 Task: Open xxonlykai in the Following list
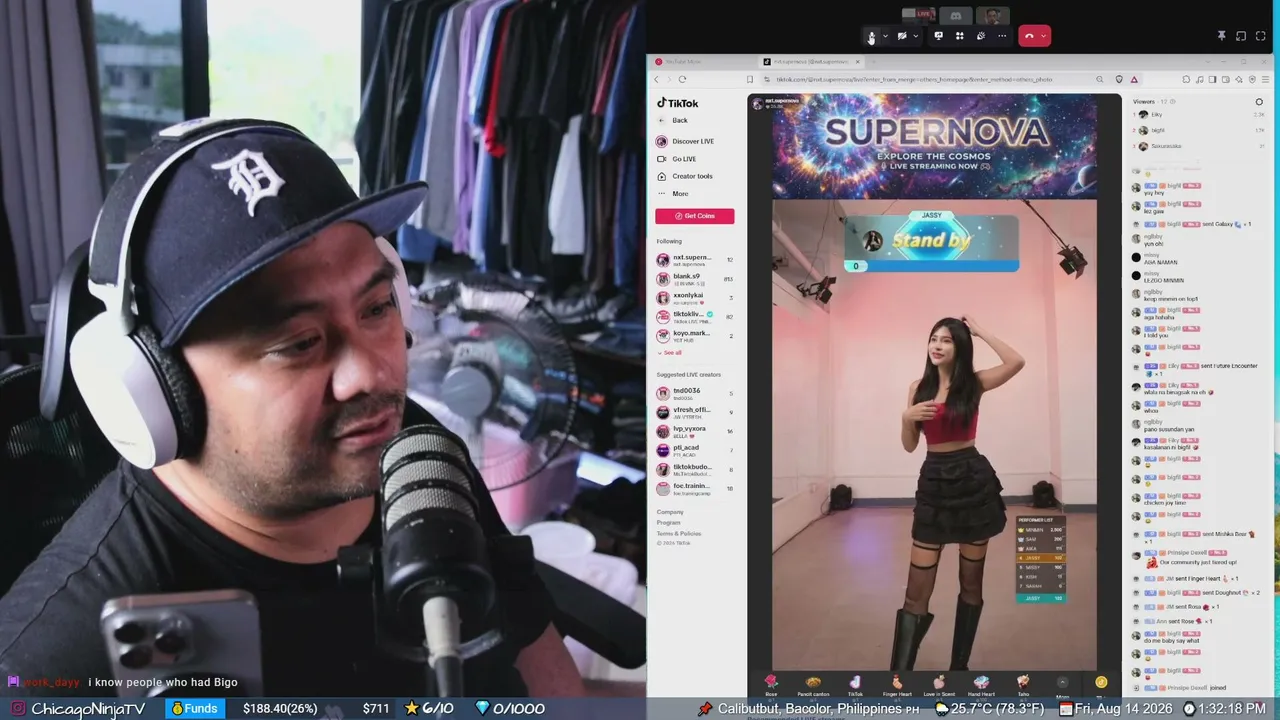[x=695, y=297]
